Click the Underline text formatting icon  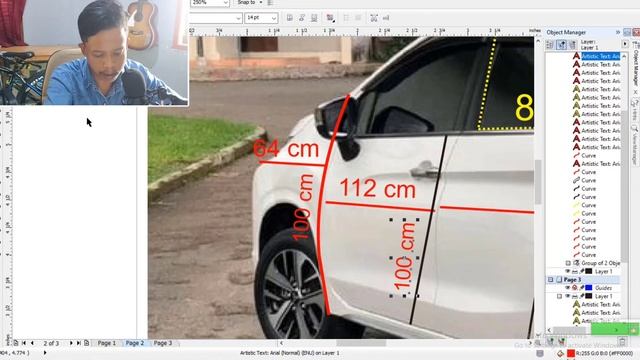pyautogui.click(x=314, y=18)
